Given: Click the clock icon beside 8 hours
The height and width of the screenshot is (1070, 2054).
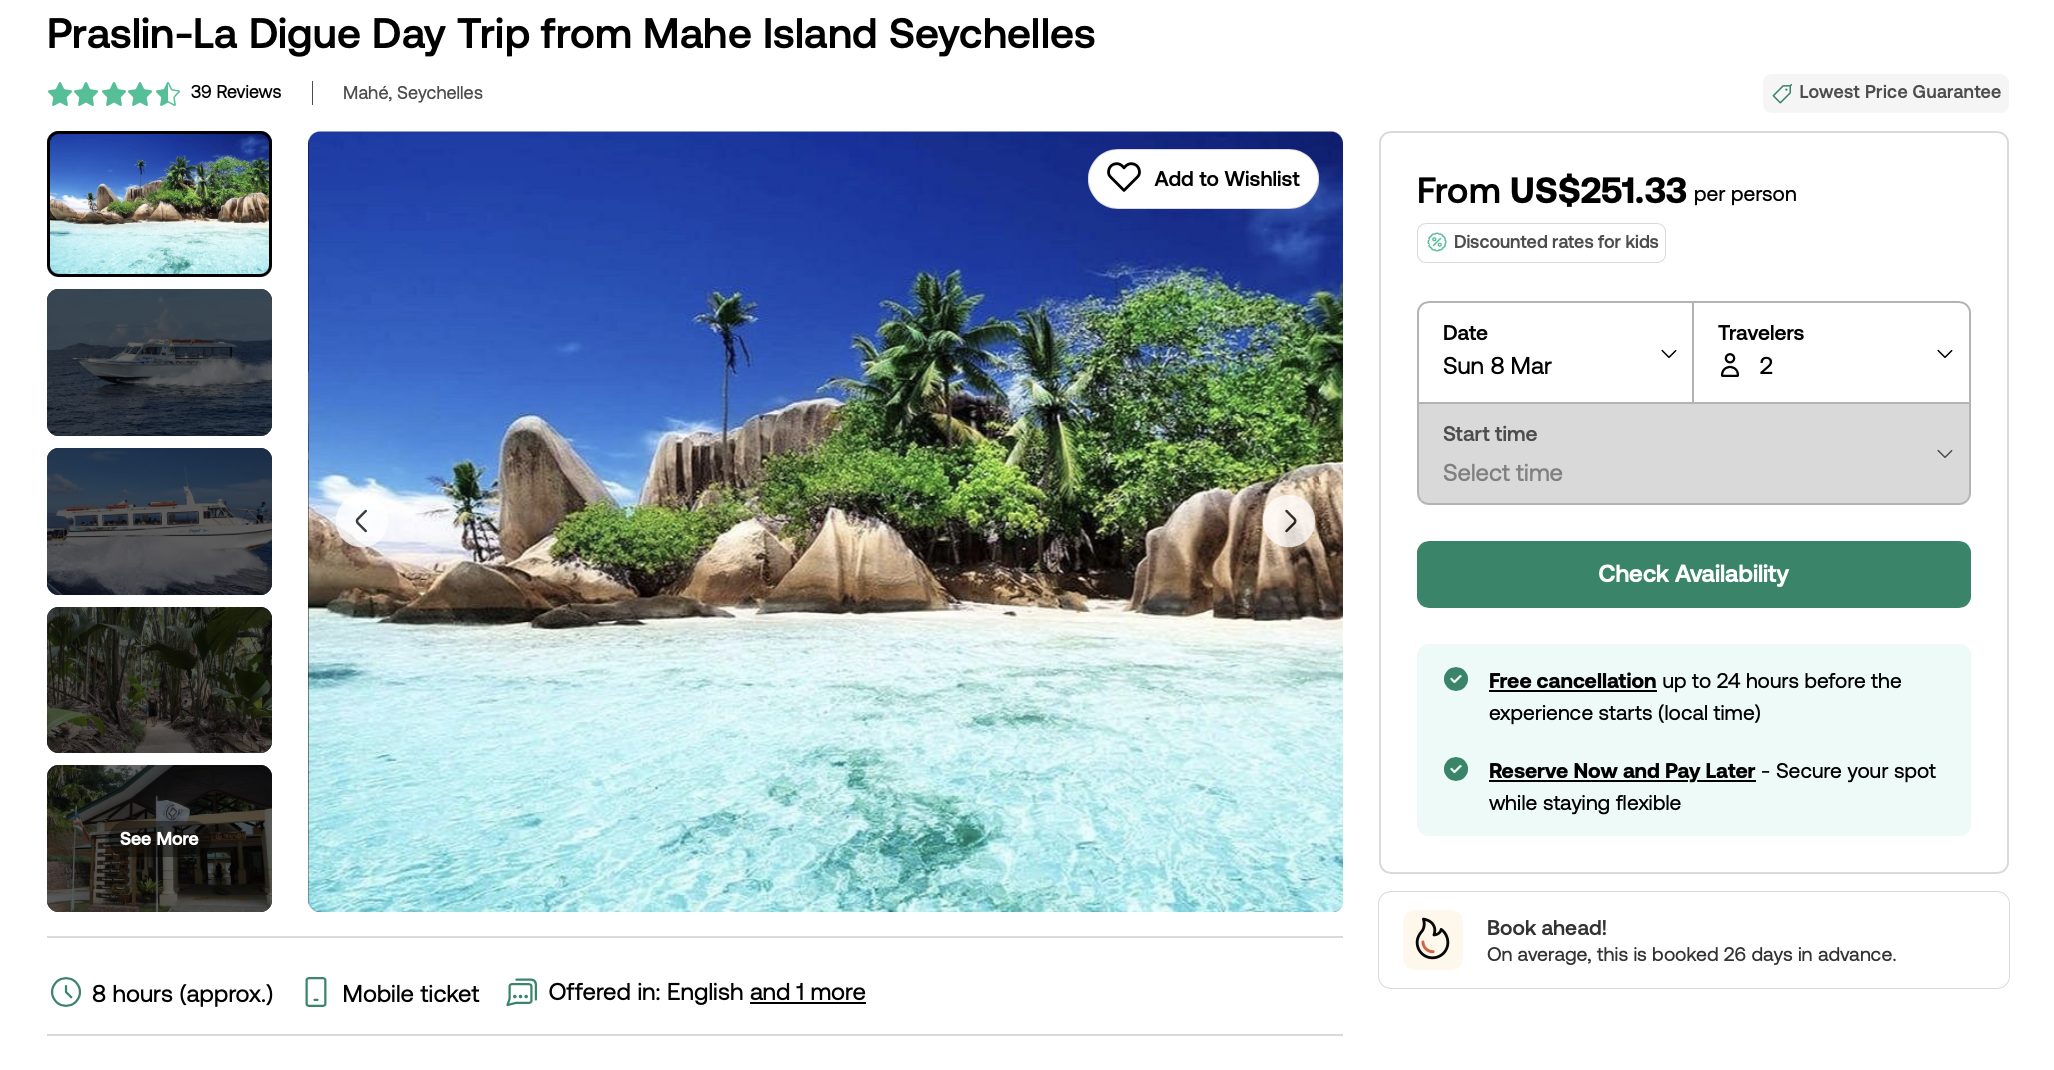Looking at the screenshot, I should pos(66,992).
